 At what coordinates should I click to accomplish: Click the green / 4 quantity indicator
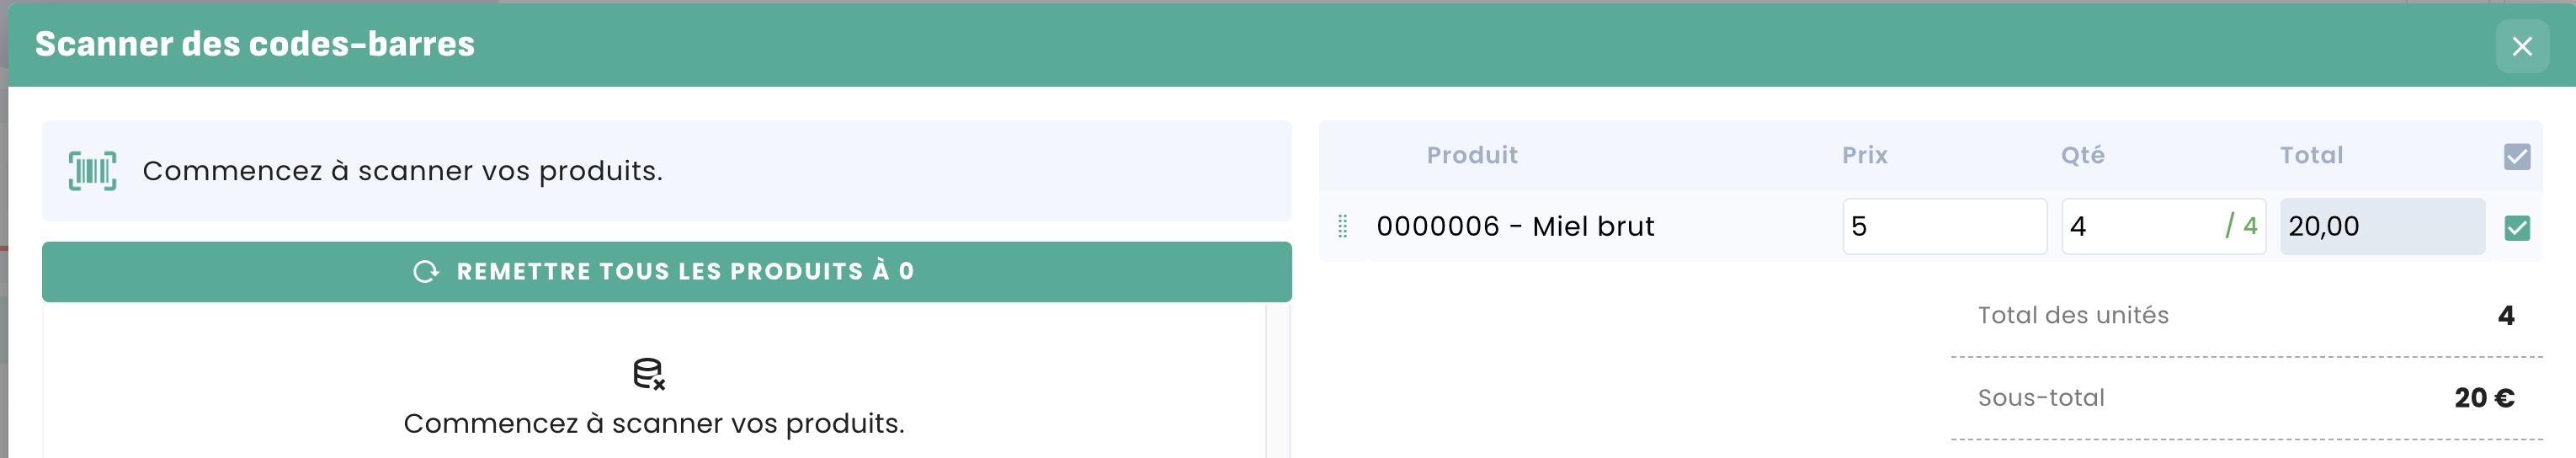click(2241, 227)
